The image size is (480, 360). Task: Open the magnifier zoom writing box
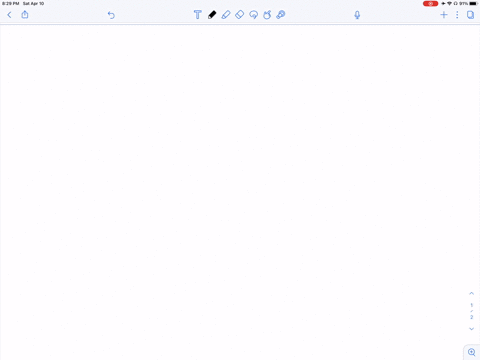coord(472,352)
